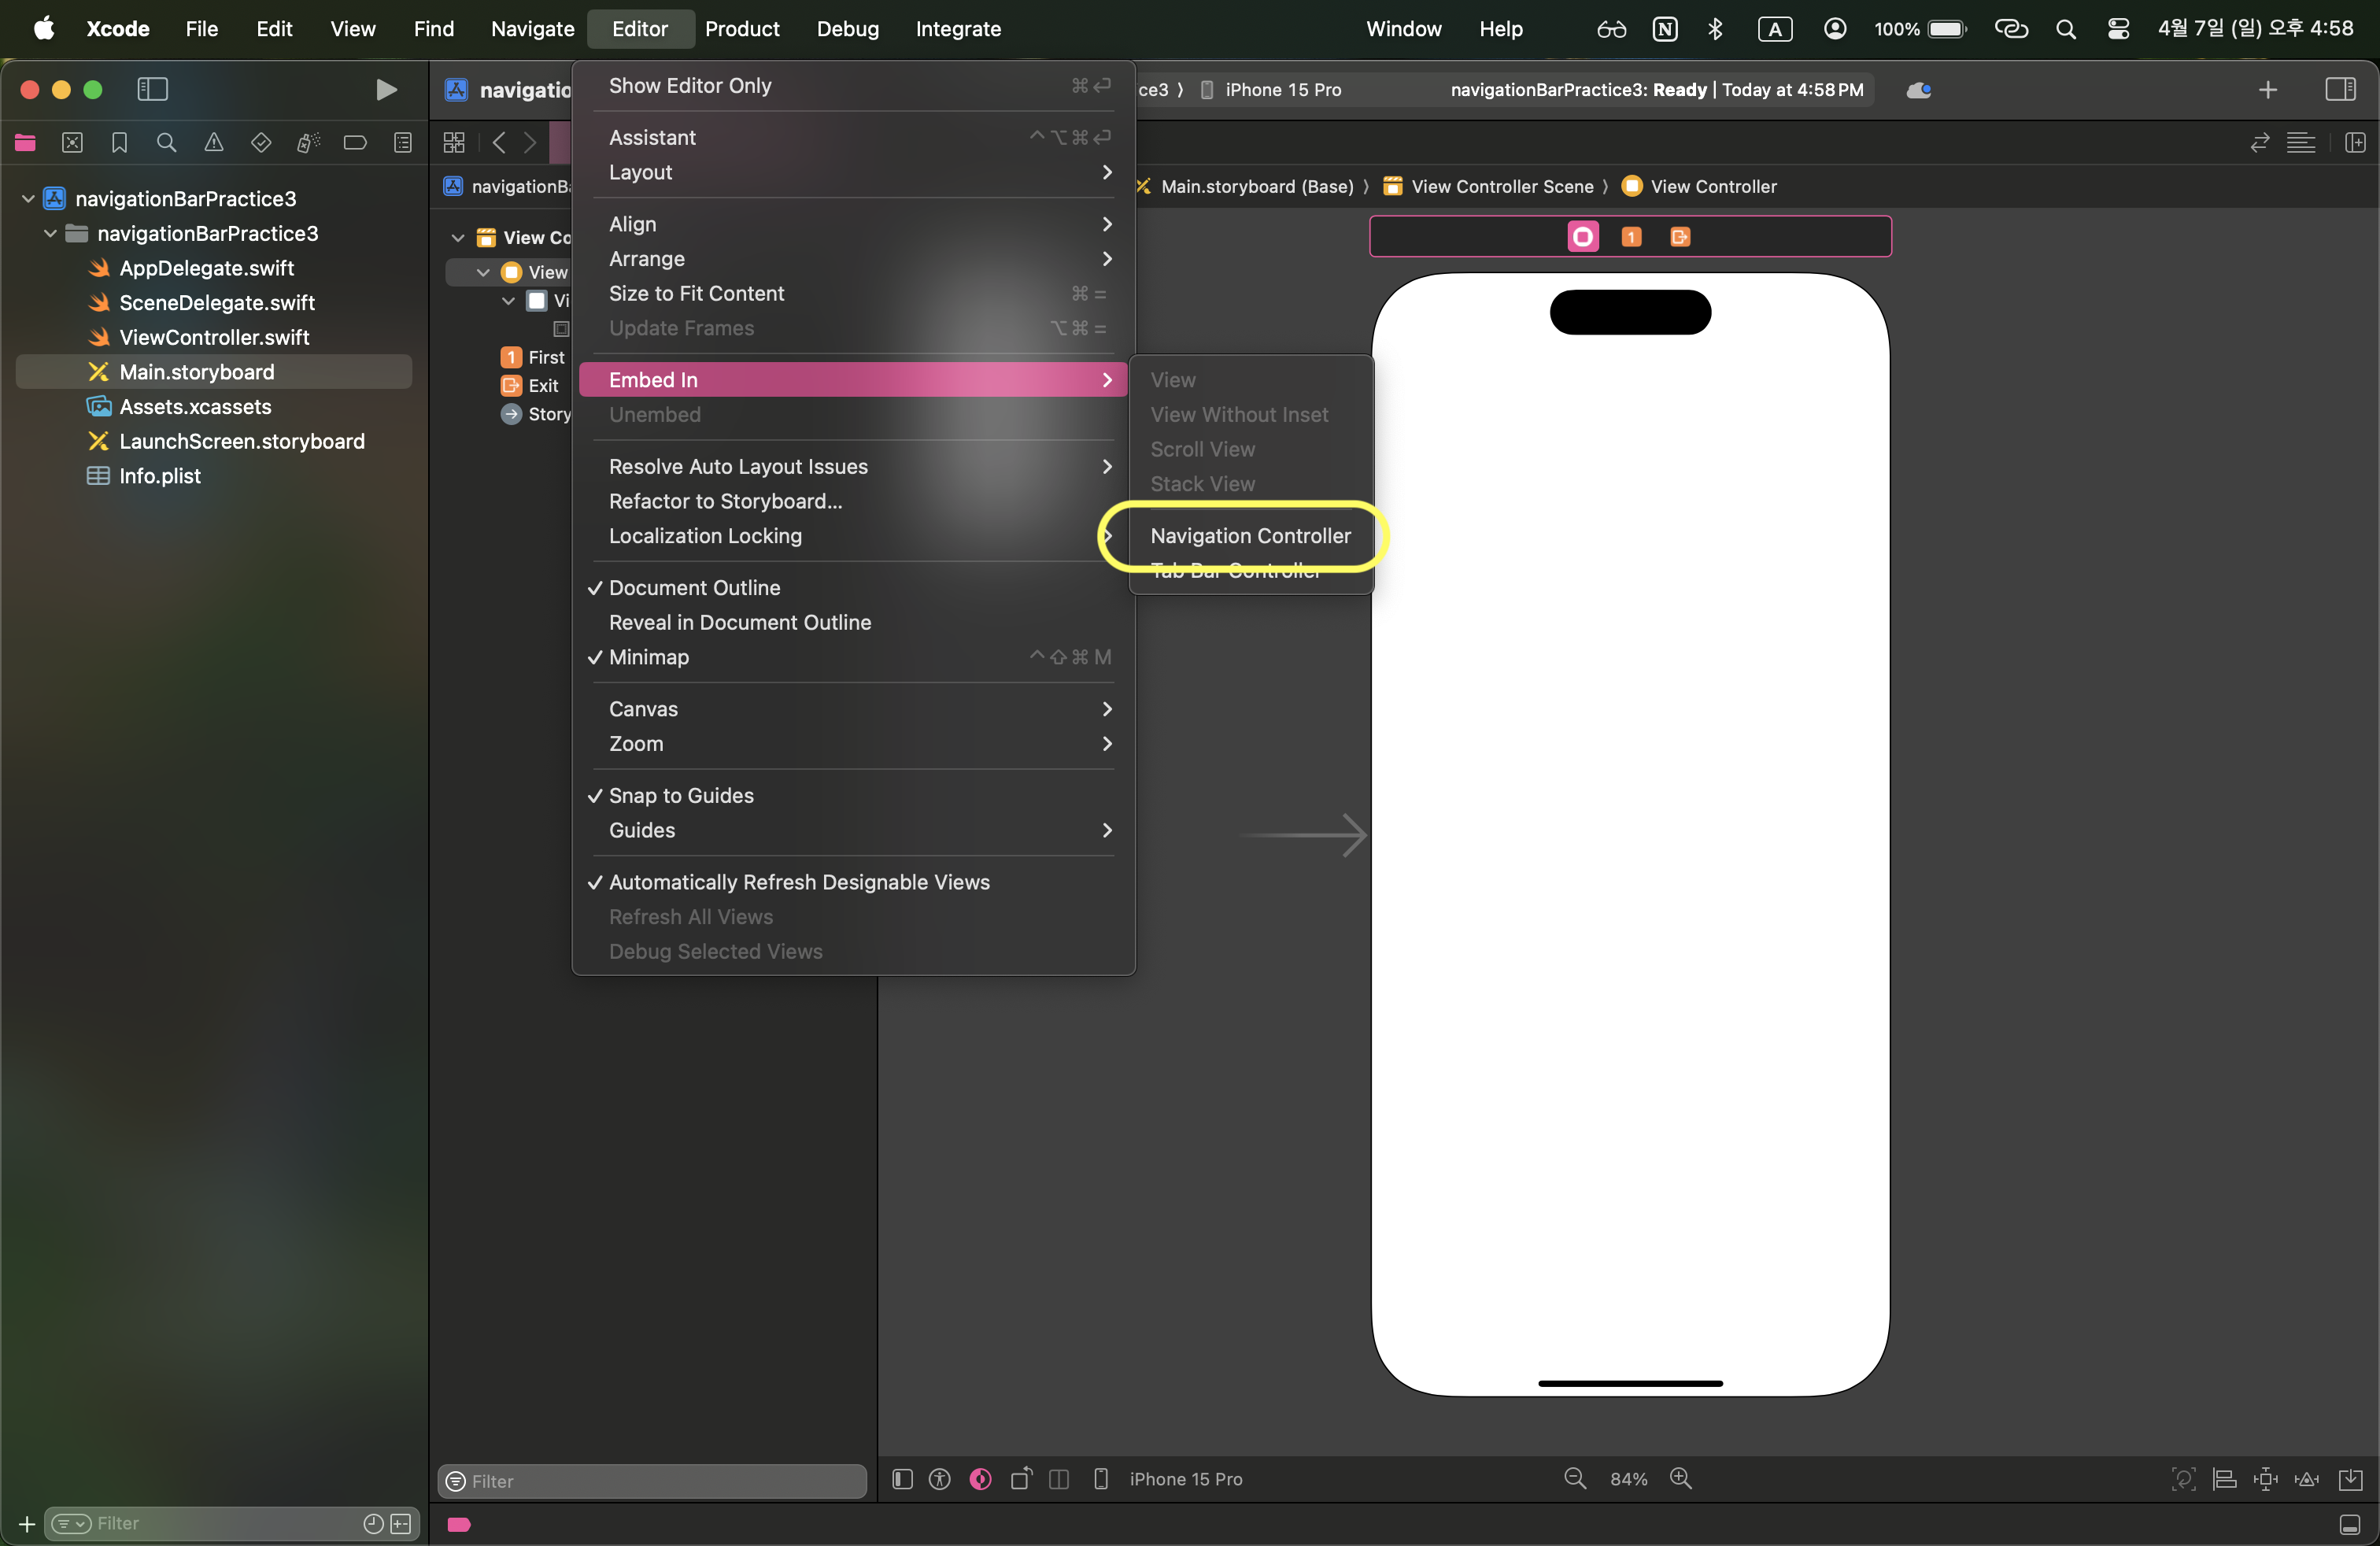Click the canvas zoom in icon
2380x1546 pixels.
click(x=1681, y=1478)
